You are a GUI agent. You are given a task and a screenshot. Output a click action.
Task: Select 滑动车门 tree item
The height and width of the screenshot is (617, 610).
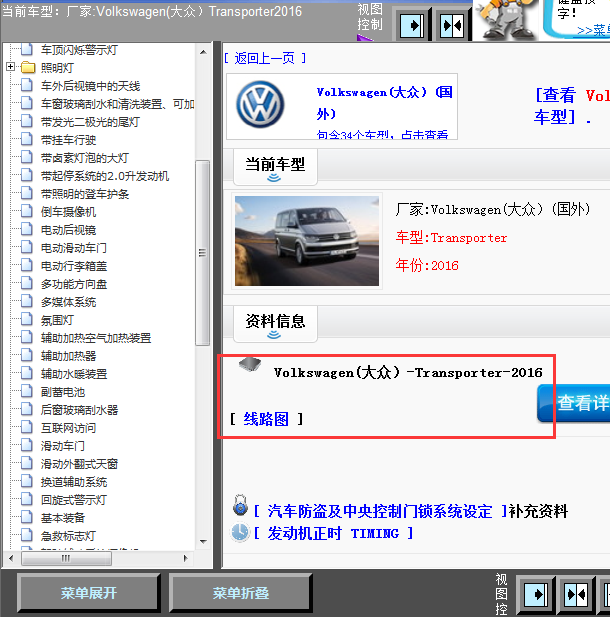click(63, 446)
